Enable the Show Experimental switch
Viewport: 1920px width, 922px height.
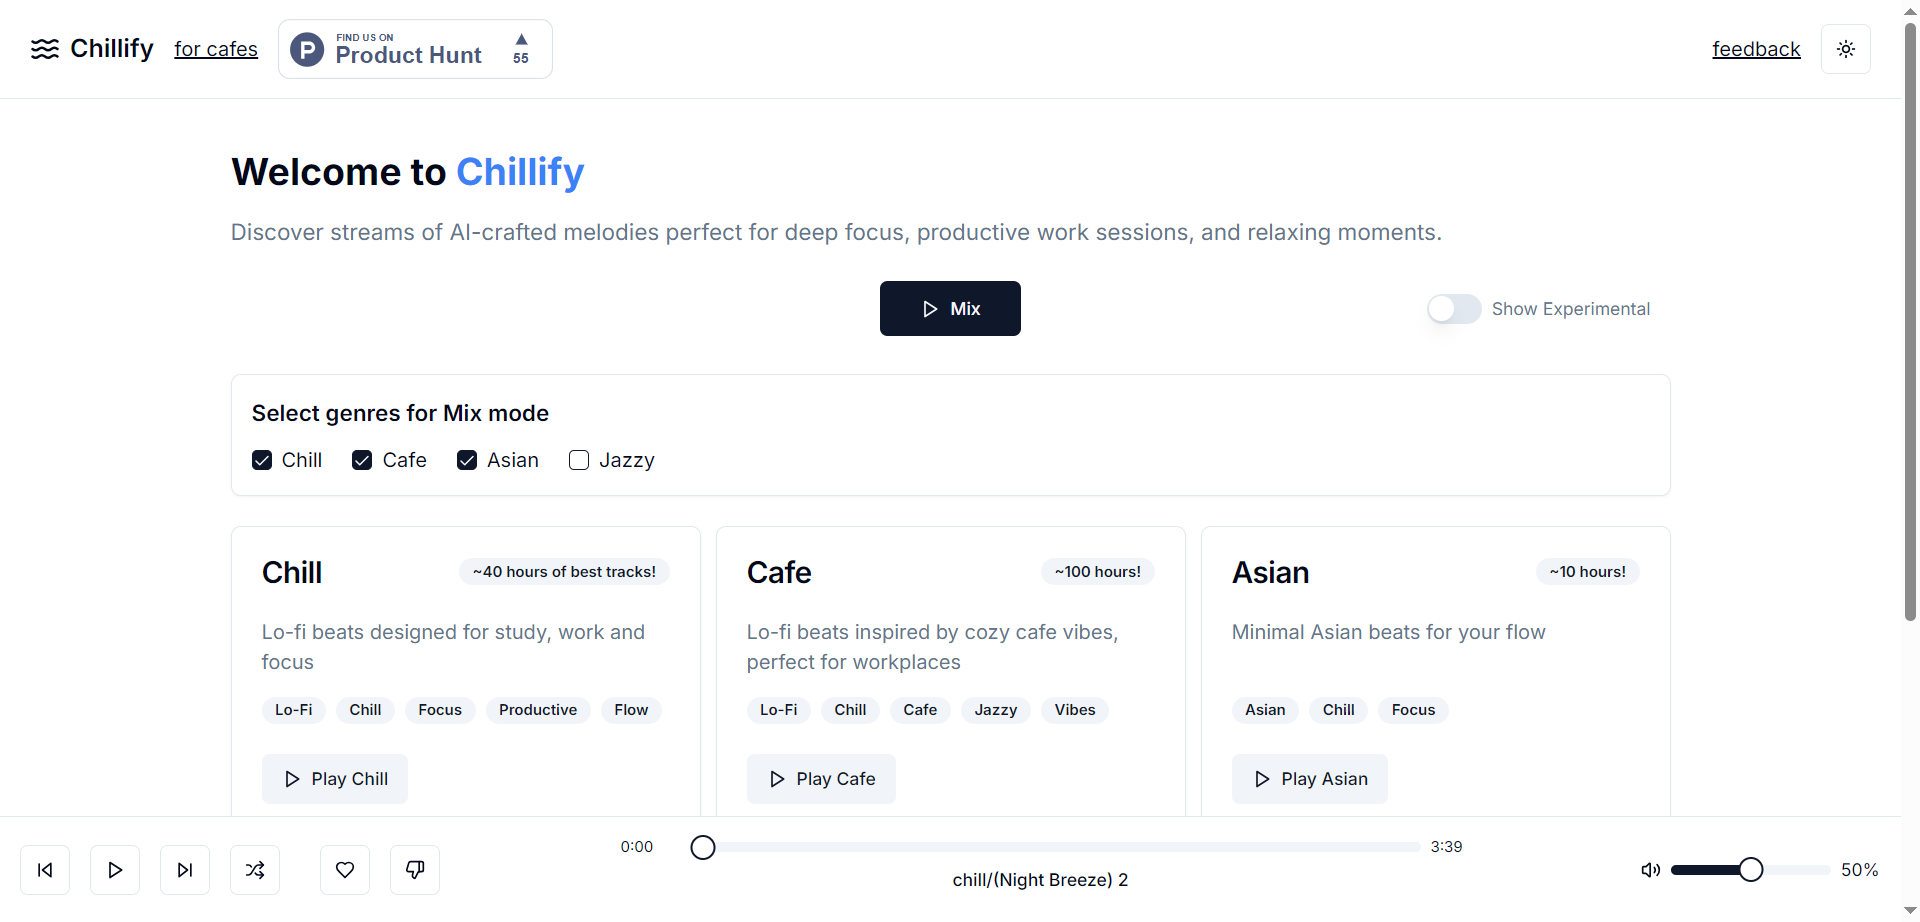[1454, 309]
